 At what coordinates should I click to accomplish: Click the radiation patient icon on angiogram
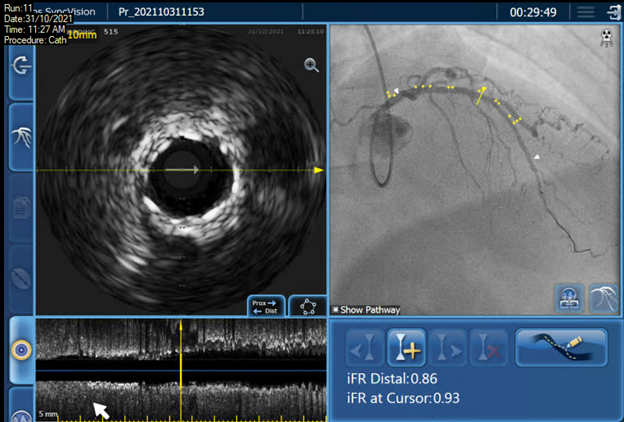pyautogui.click(x=606, y=38)
